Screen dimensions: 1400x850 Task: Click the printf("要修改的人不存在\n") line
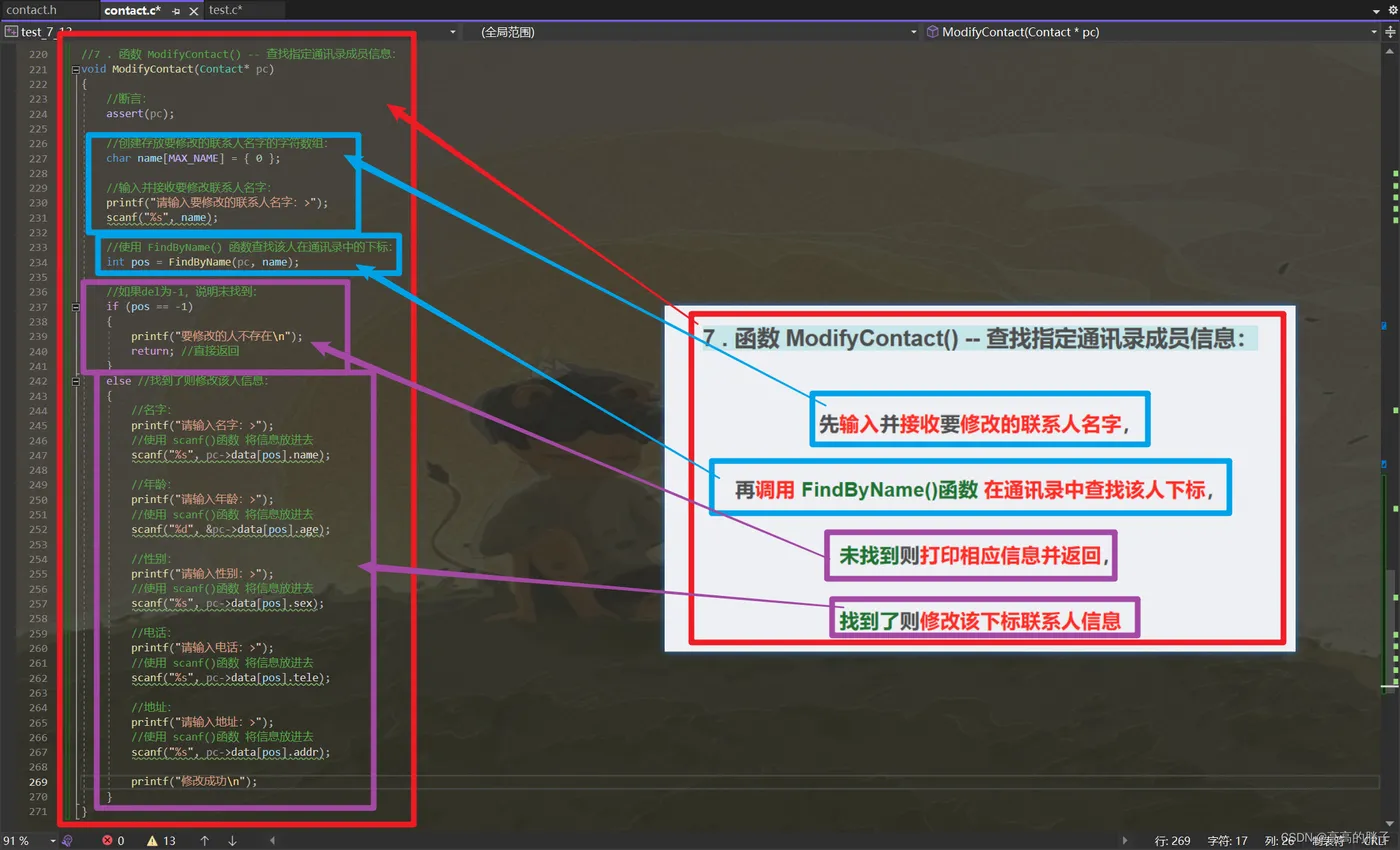(x=216, y=336)
